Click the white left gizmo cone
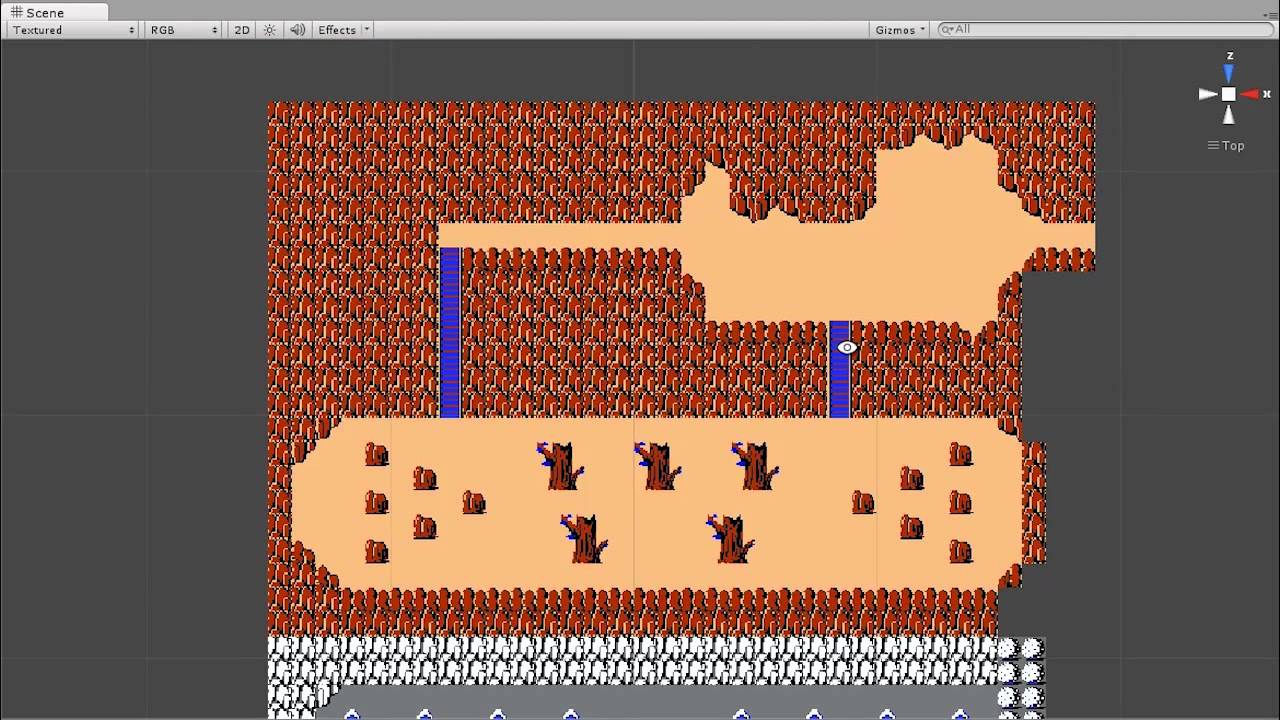Screen dimensions: 1280x720 [x=1208, y=94]
